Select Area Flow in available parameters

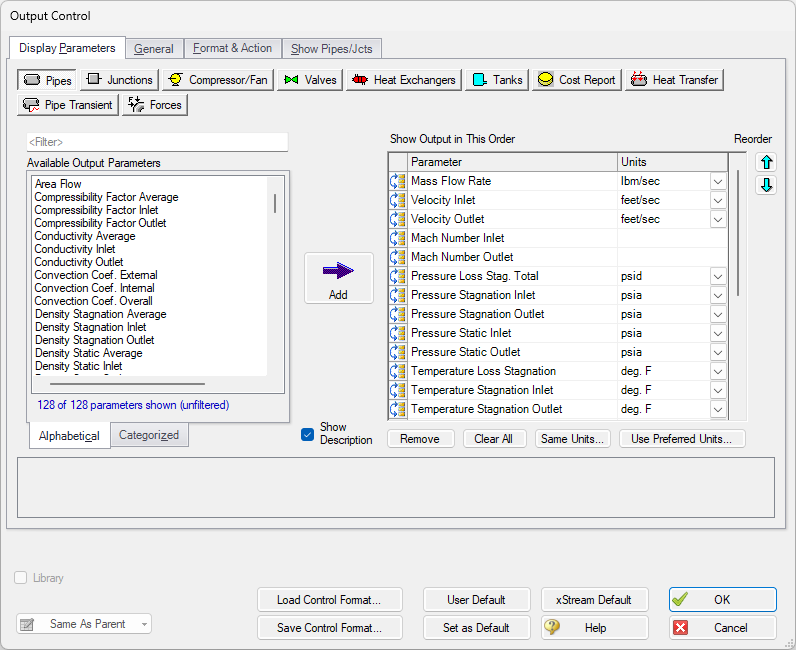coord(58,184)
